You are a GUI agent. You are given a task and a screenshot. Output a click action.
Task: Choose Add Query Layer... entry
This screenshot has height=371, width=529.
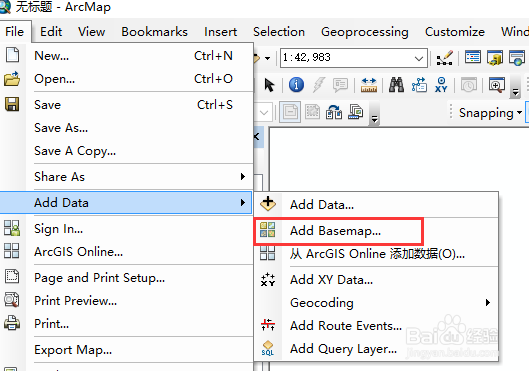pos(376,348)
